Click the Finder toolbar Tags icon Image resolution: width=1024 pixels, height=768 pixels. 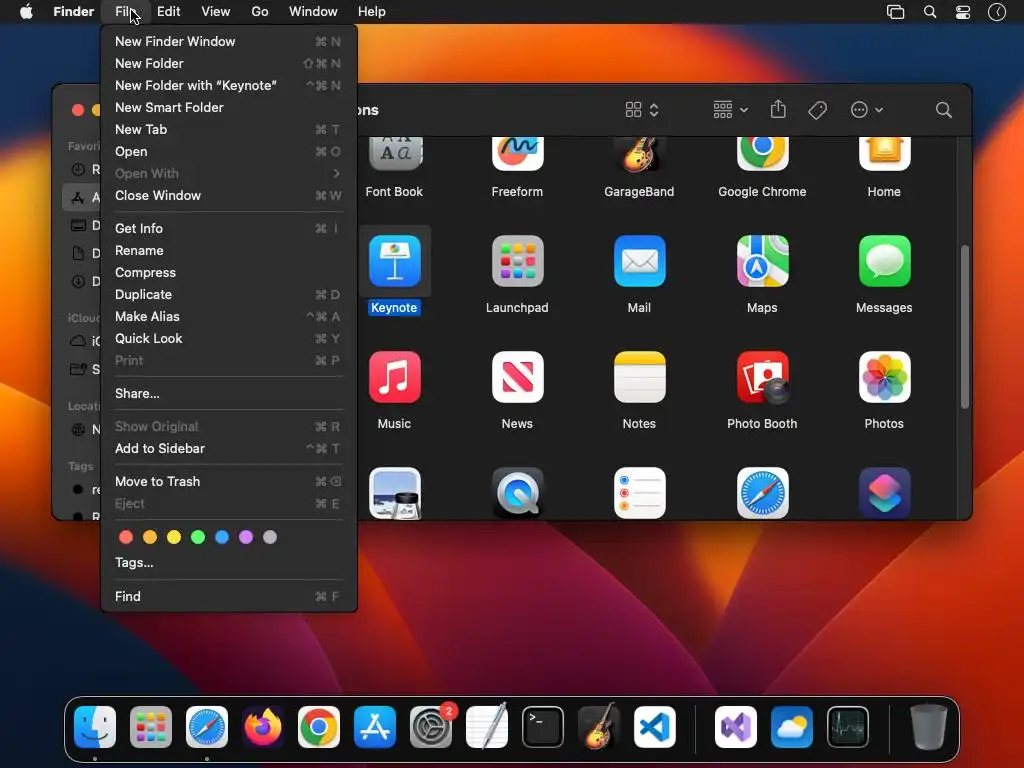click(x=817, y=110)
